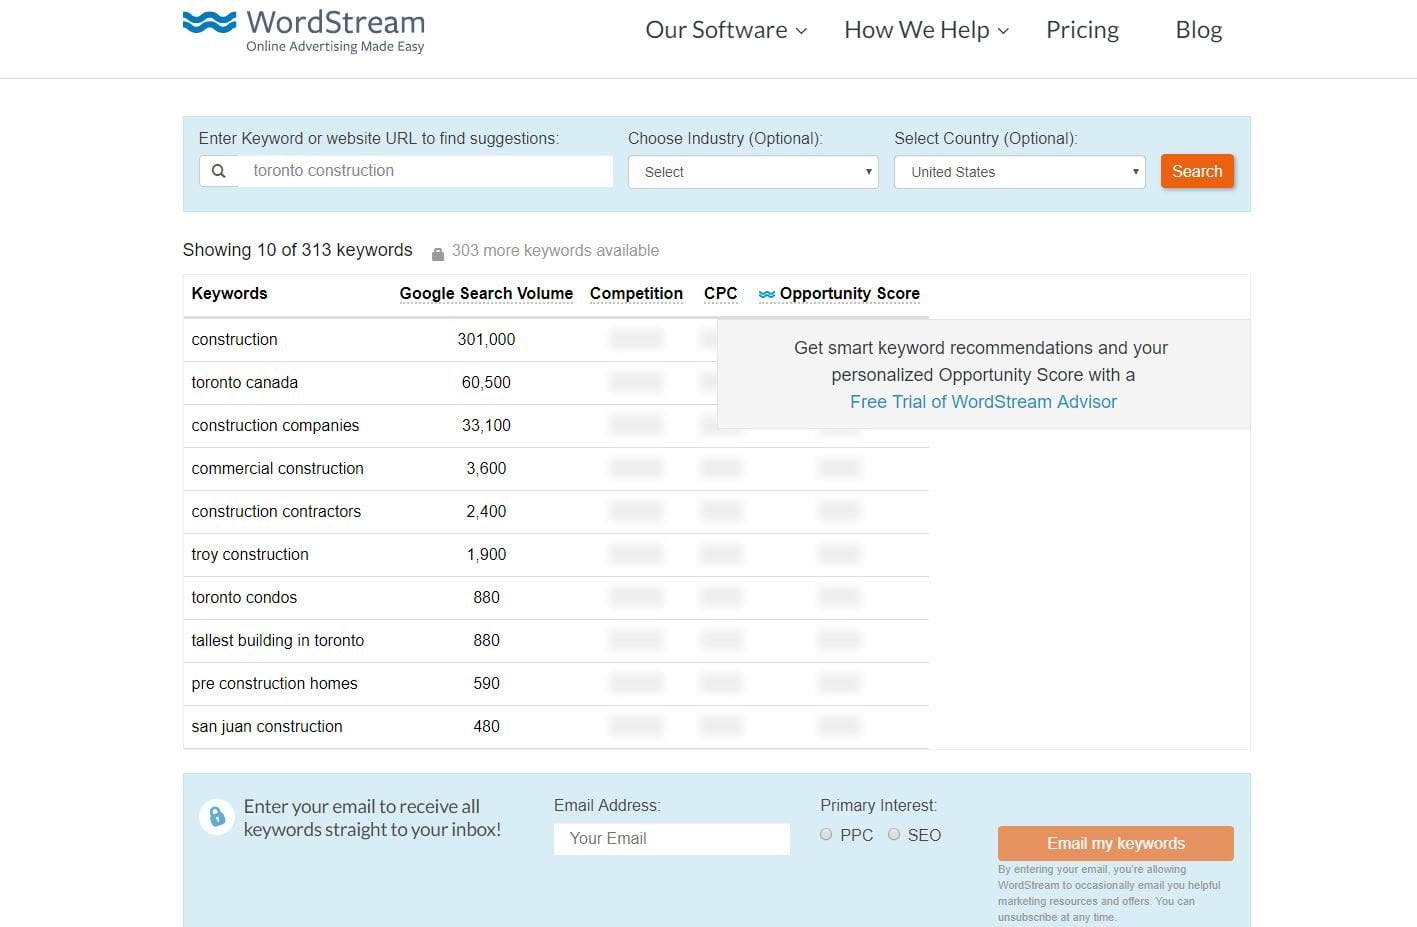
Task: Click the 'toronto canada' keyword
Action: (x=244, y=383)
